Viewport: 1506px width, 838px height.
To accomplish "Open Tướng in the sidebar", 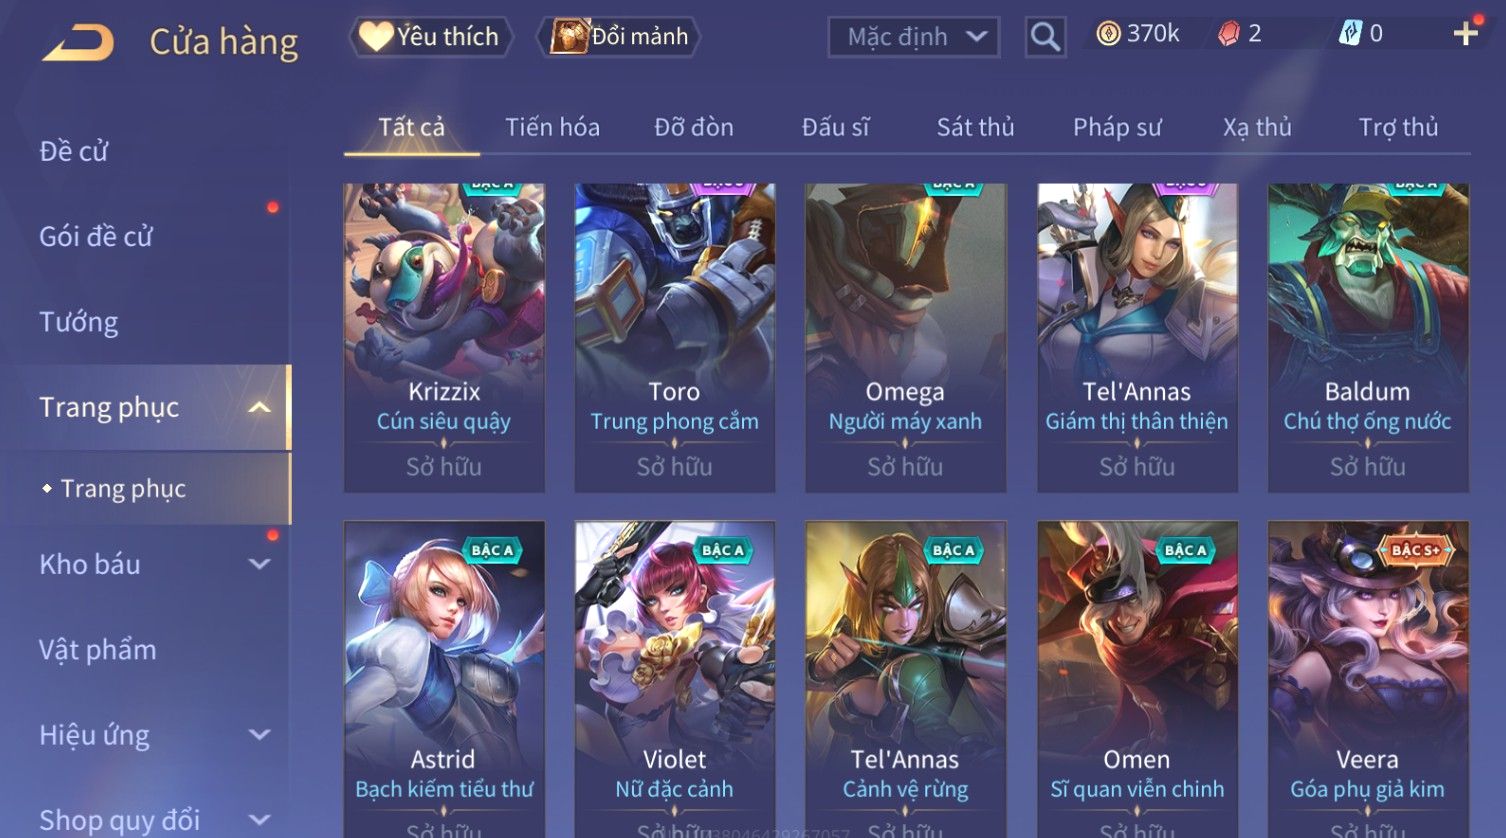I will coord(79,322).
